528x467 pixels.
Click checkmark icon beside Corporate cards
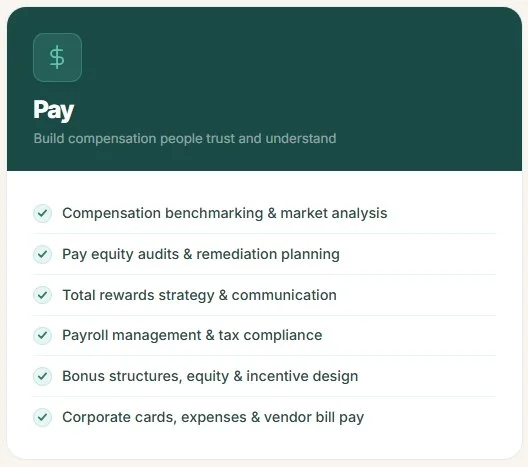point(42,417)
